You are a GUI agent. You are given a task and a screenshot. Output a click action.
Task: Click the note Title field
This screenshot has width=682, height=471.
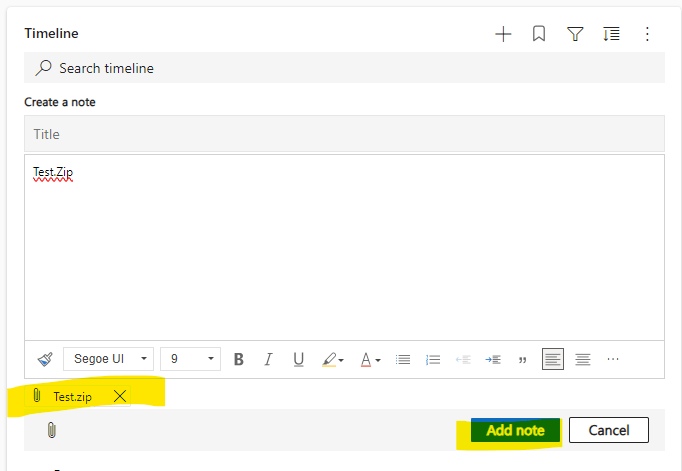344,134
